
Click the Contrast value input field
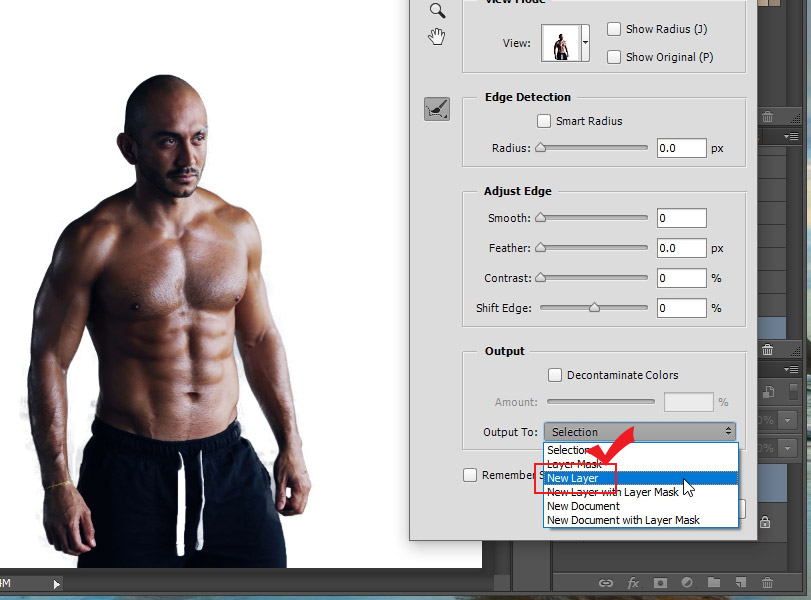pos(682,278)
